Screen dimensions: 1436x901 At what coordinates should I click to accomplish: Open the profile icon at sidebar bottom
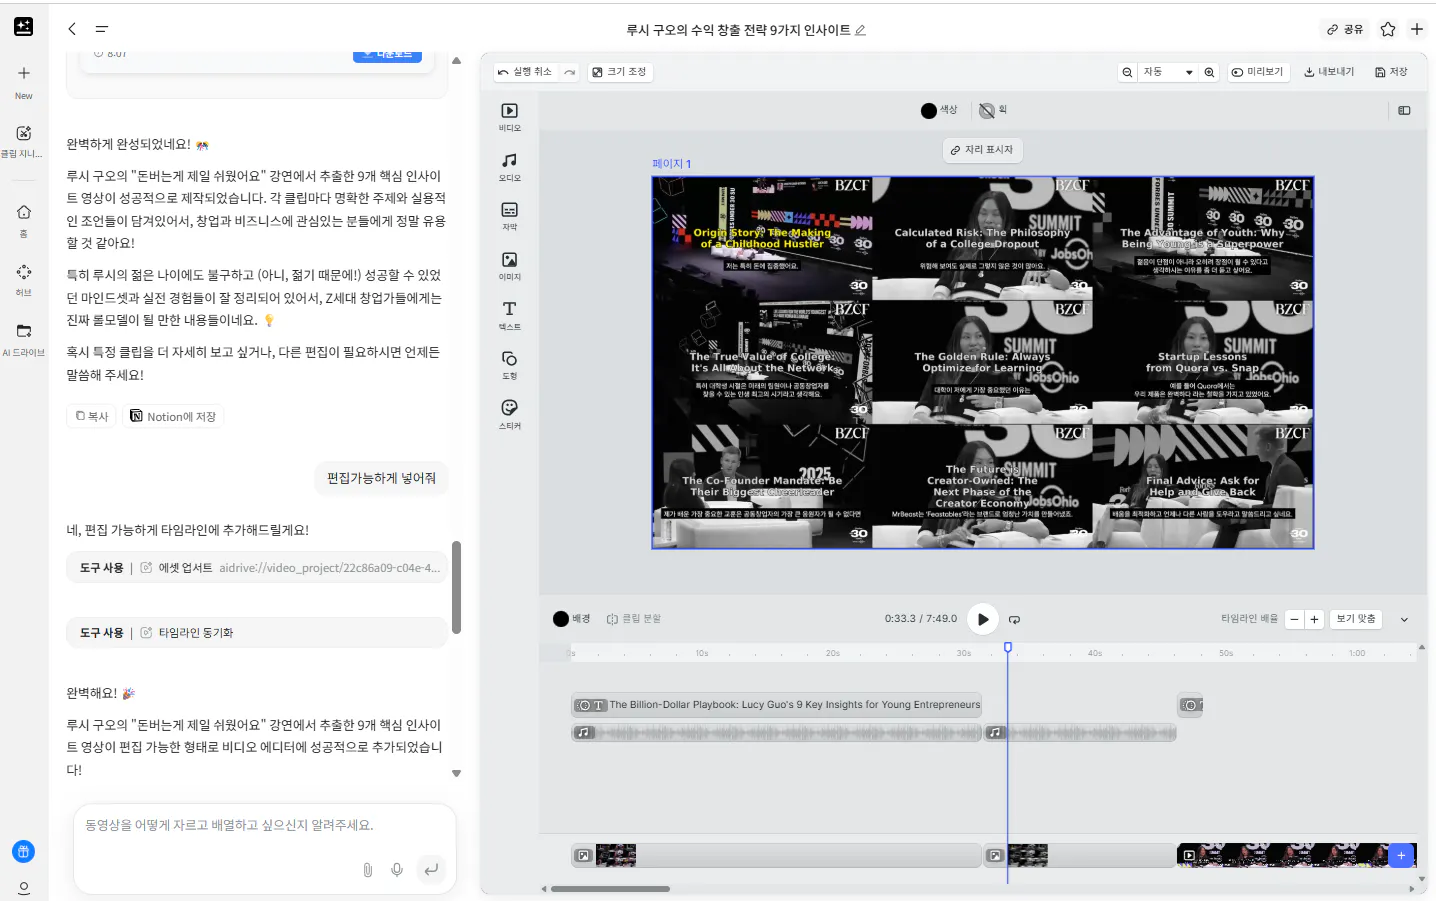[24, 888]
